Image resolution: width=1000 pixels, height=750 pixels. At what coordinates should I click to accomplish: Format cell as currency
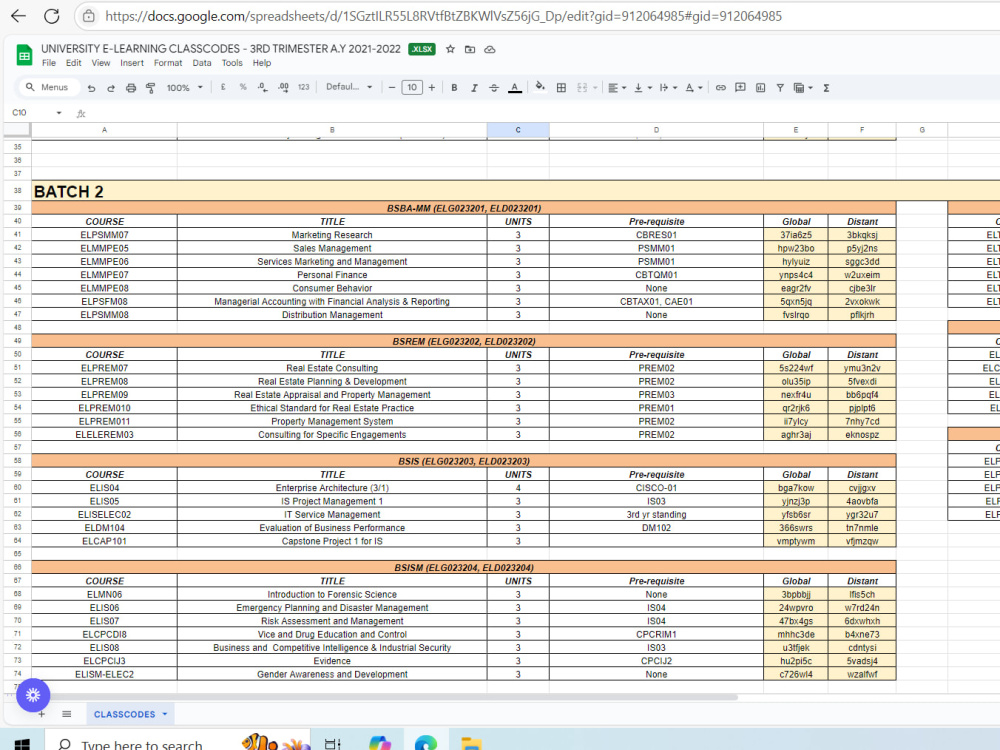223,87
